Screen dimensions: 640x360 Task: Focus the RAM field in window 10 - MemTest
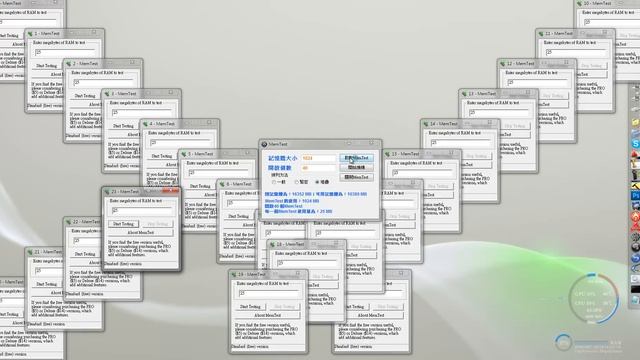point(612,22)
